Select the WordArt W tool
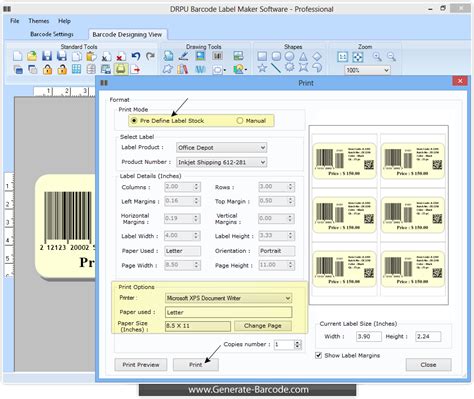This screenshot has width=474, height=399. tap(200, 69)
